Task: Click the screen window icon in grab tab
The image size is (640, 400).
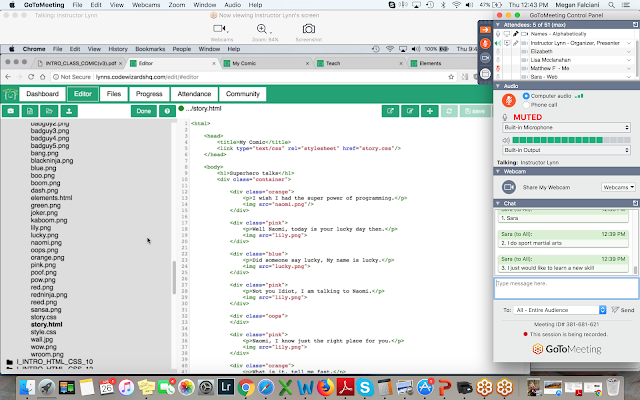Action: click(485, 74)
